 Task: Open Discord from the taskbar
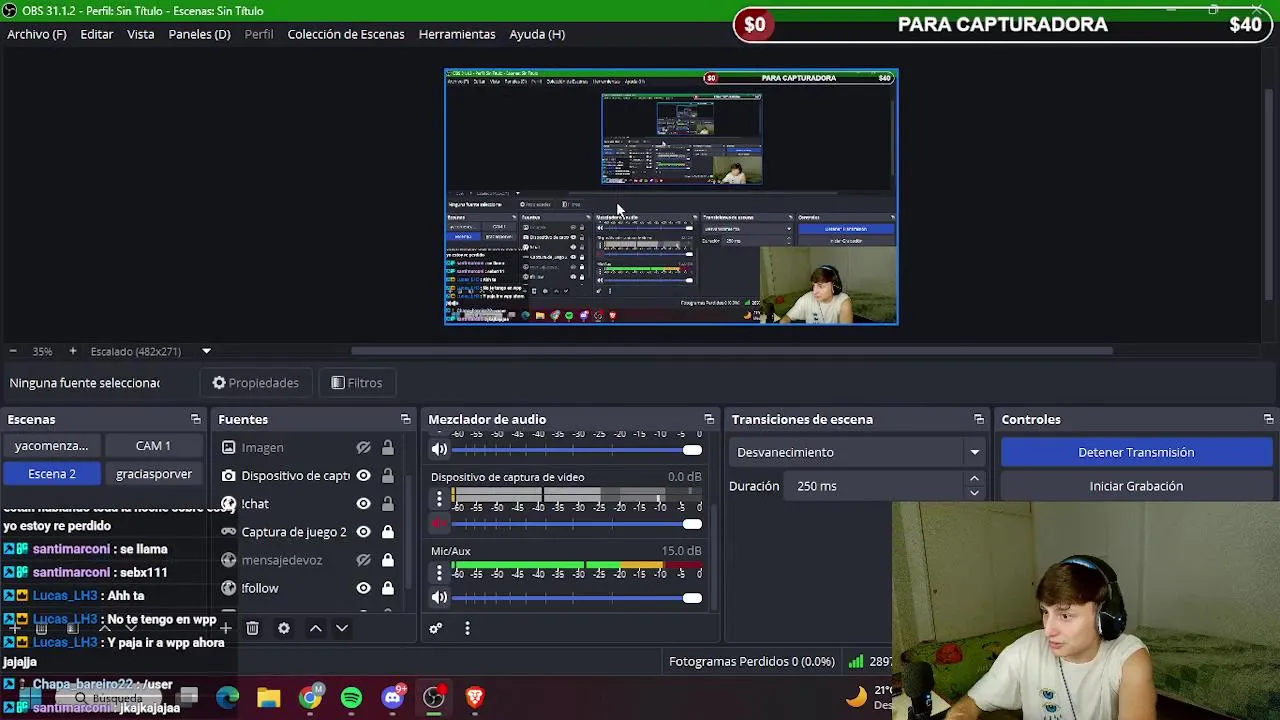393,697
